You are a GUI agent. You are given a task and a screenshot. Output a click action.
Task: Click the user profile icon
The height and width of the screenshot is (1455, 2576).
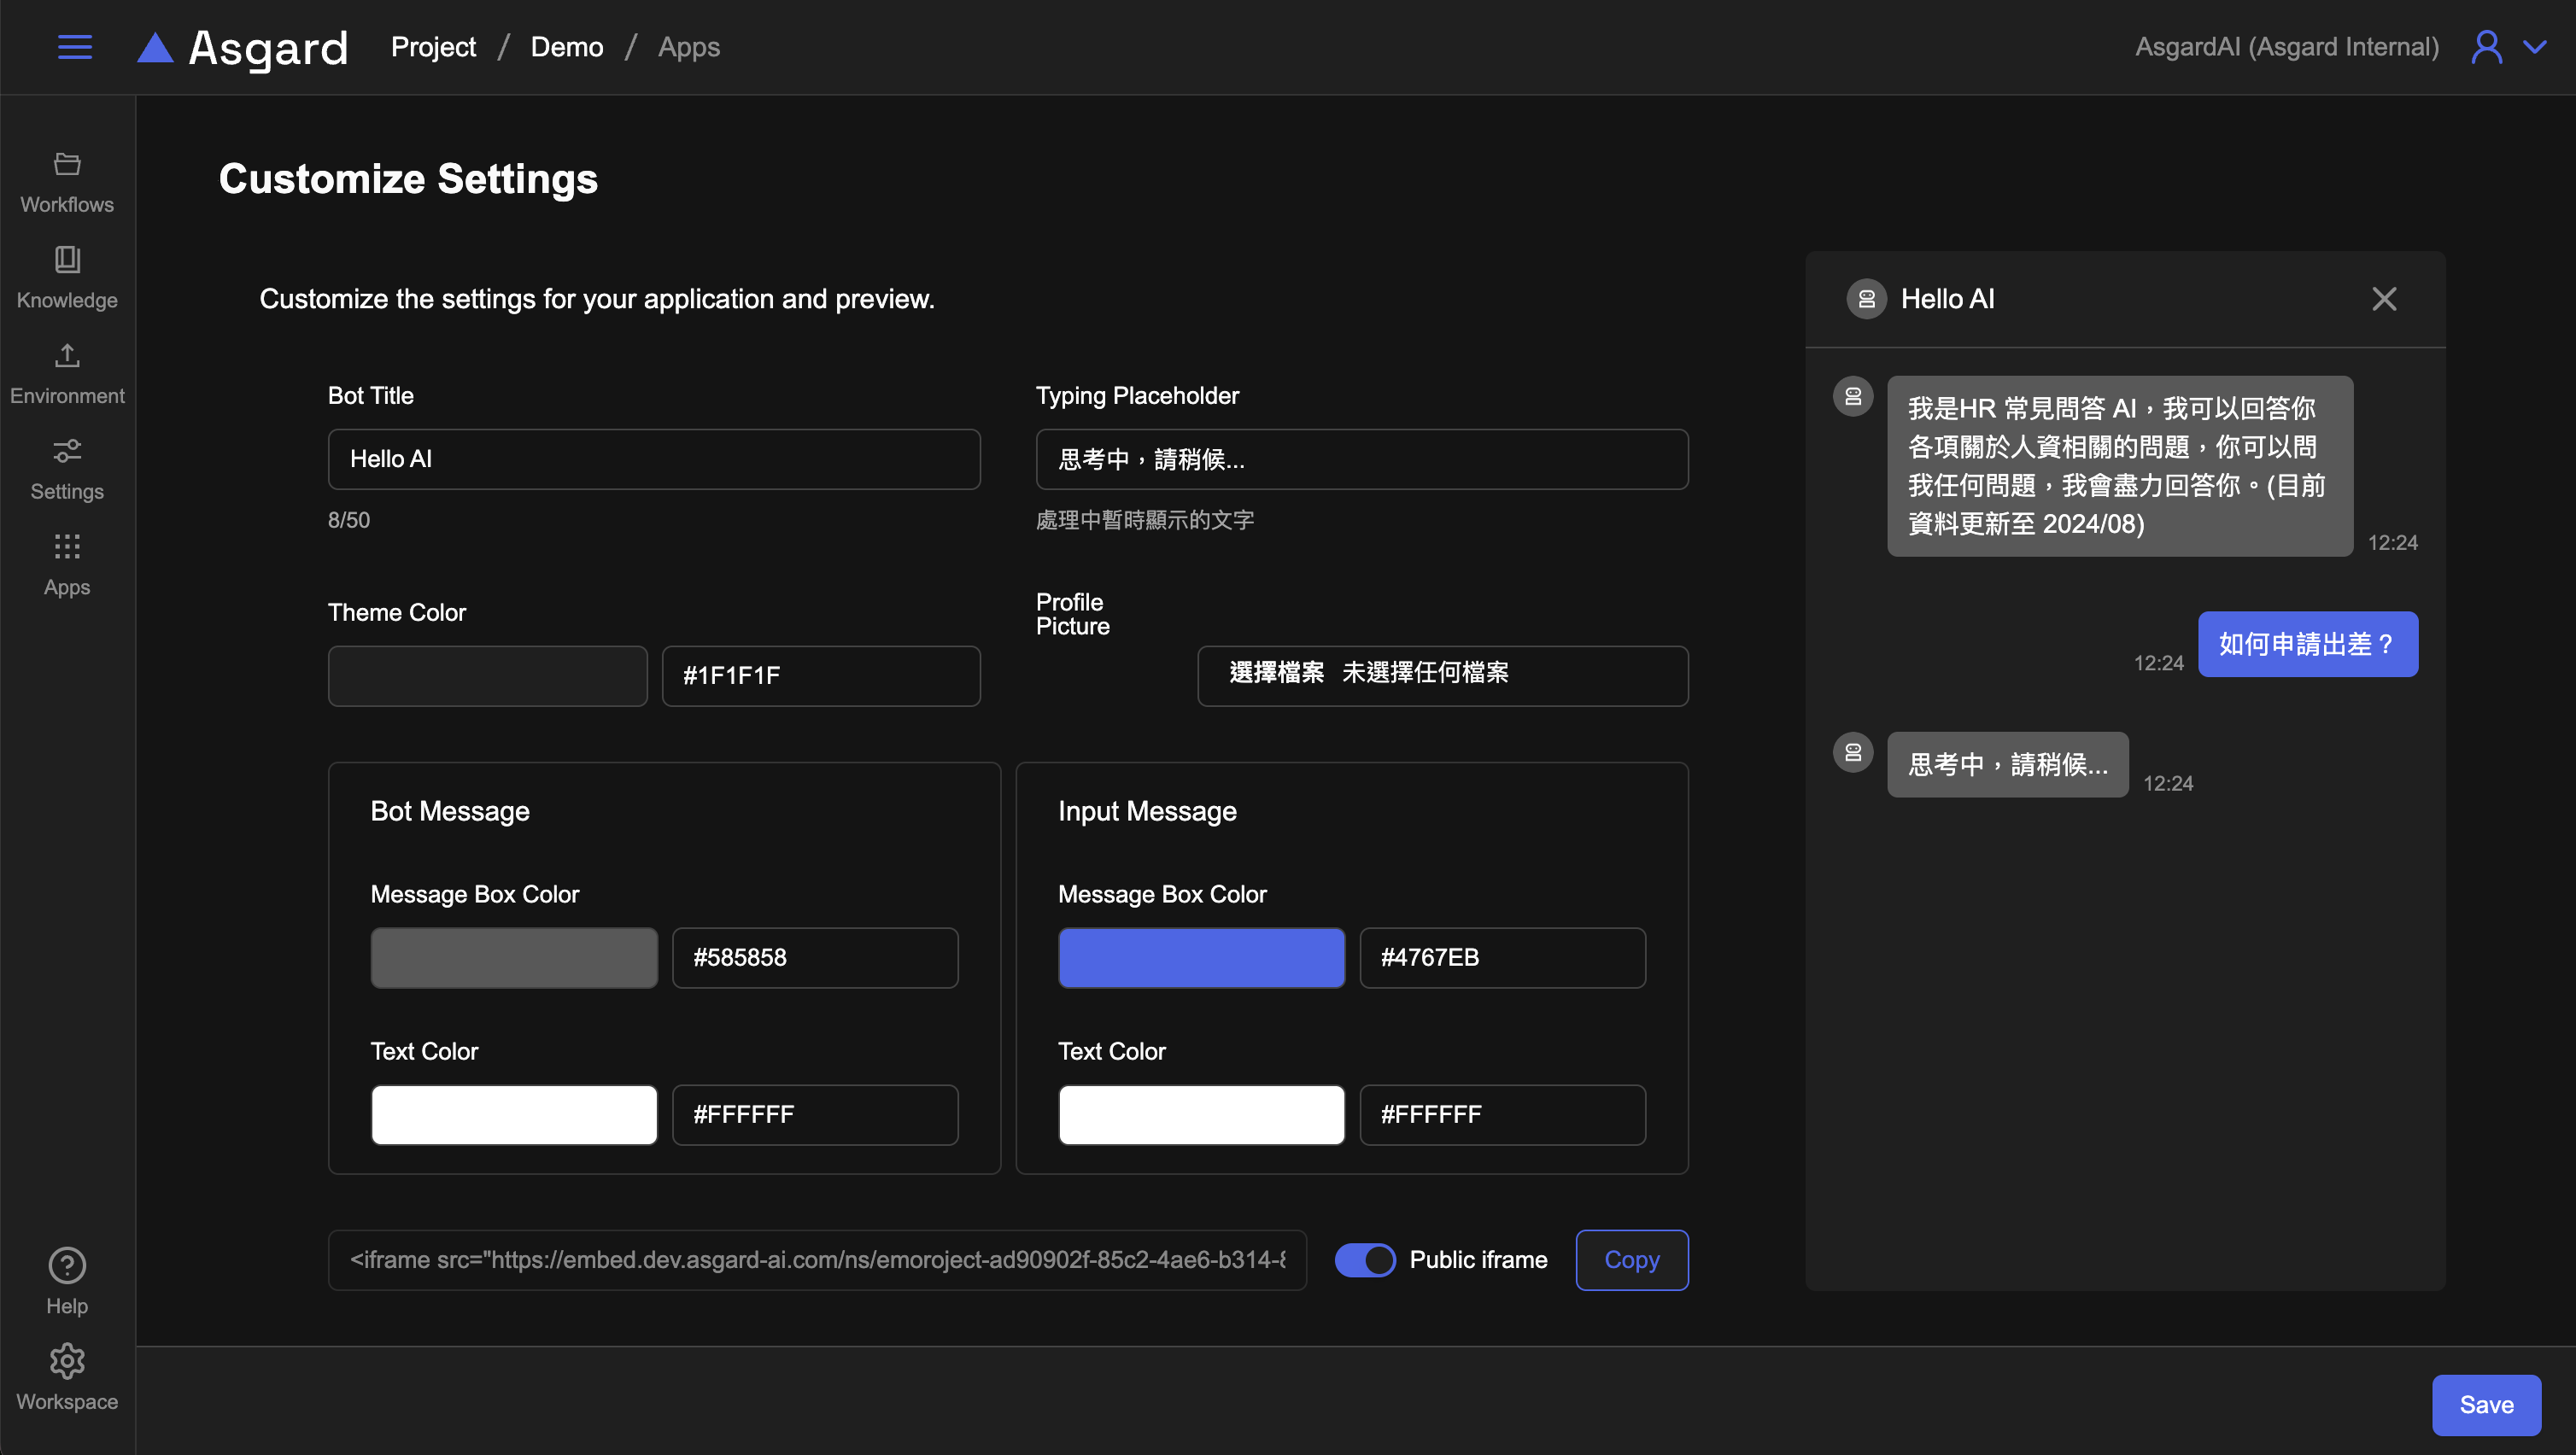(2487, 47)
